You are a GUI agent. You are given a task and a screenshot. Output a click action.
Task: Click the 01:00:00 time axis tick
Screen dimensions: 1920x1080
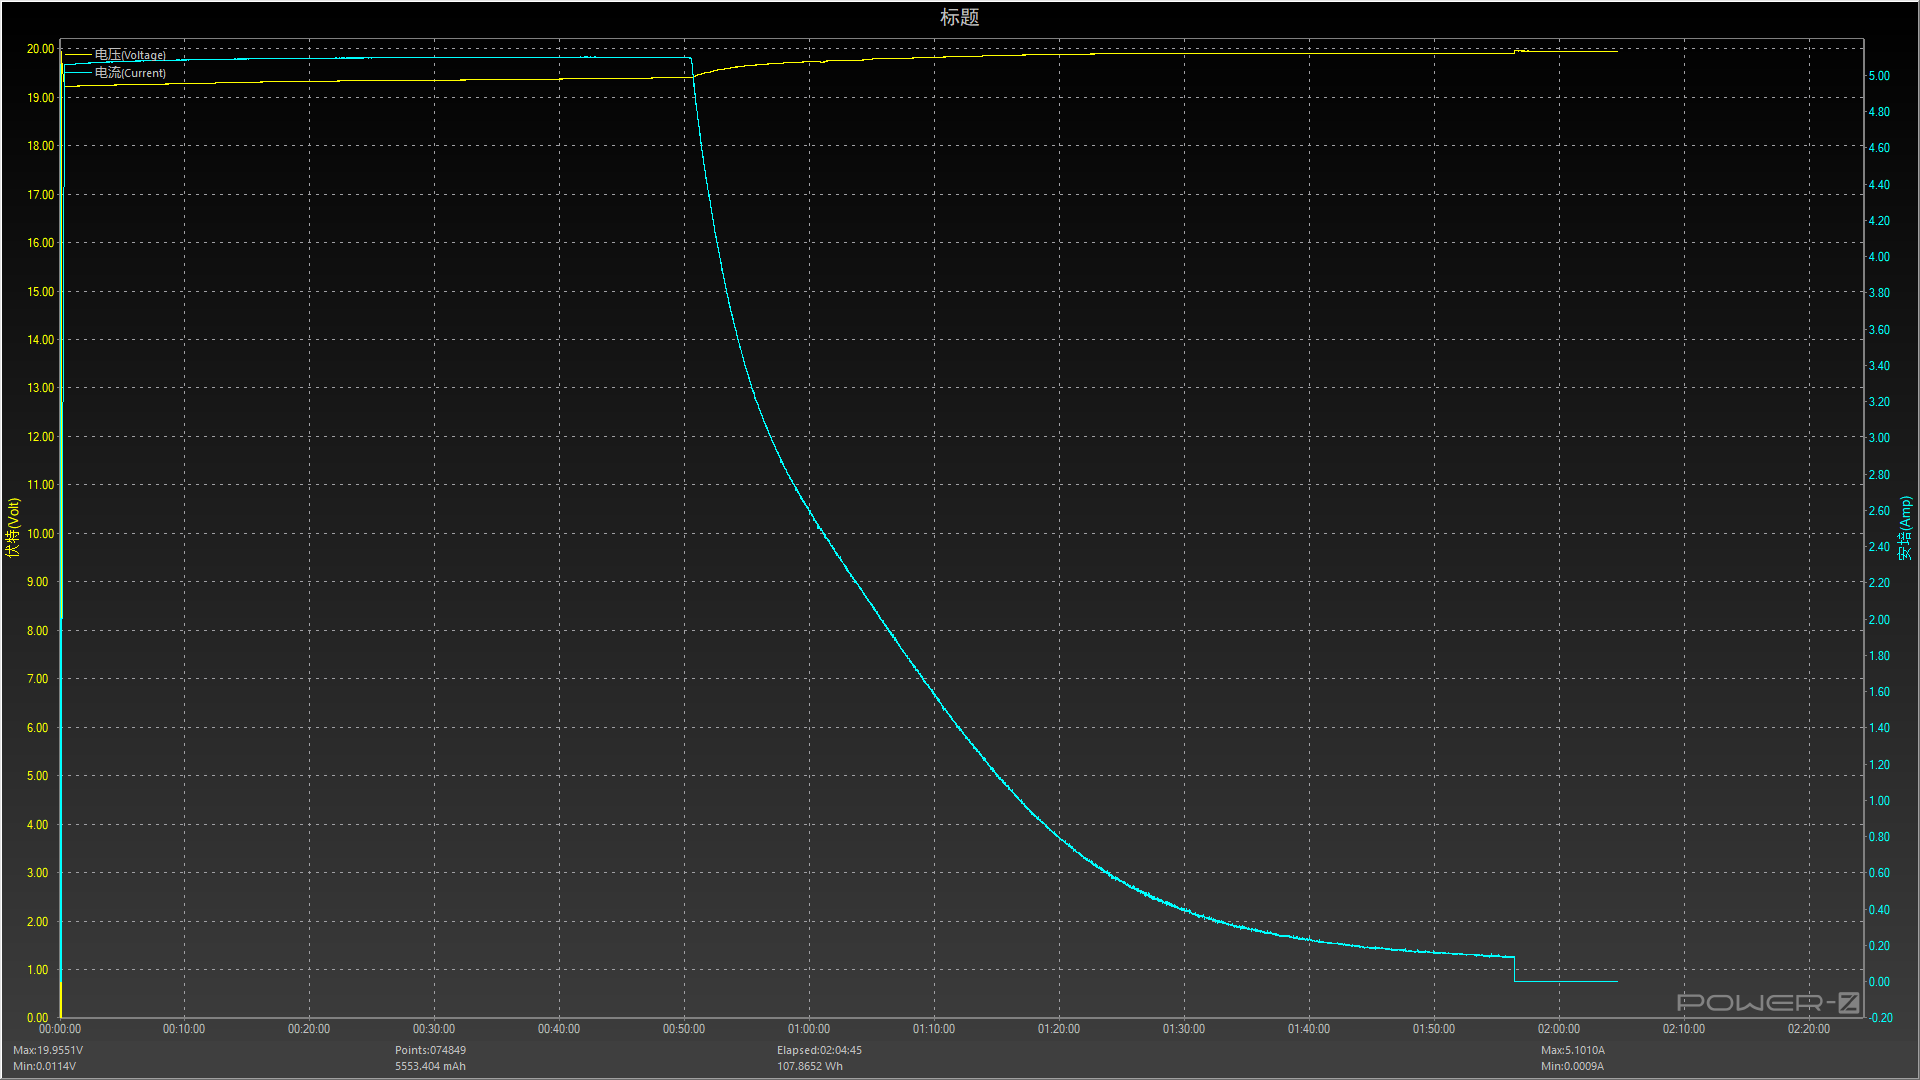tap(809, 1029)
